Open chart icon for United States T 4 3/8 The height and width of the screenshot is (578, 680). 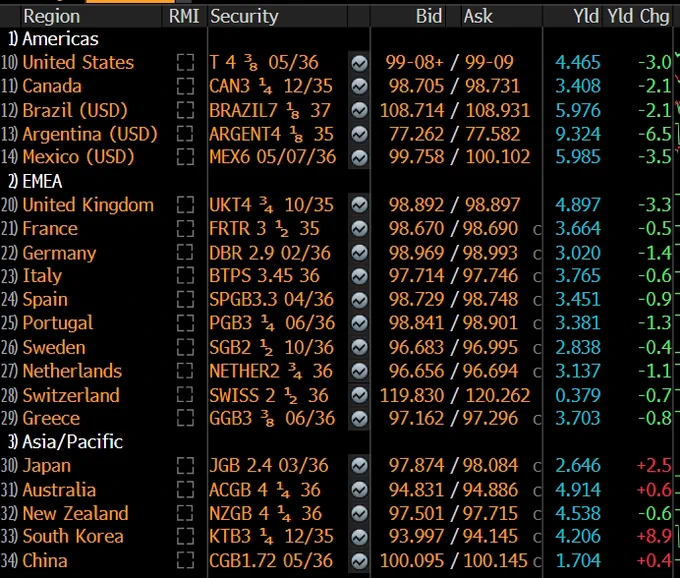pos(359,63)
